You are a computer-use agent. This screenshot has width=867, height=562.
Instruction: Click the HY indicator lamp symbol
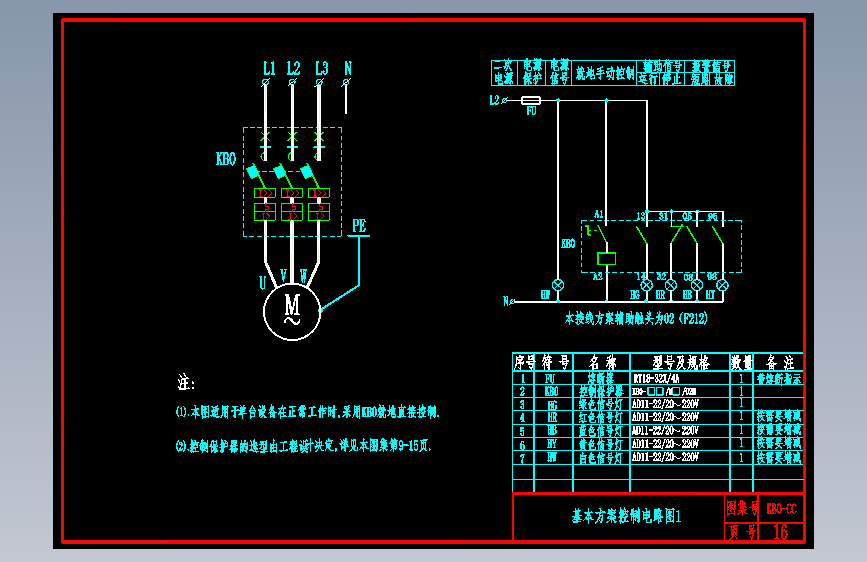[723, 285]
